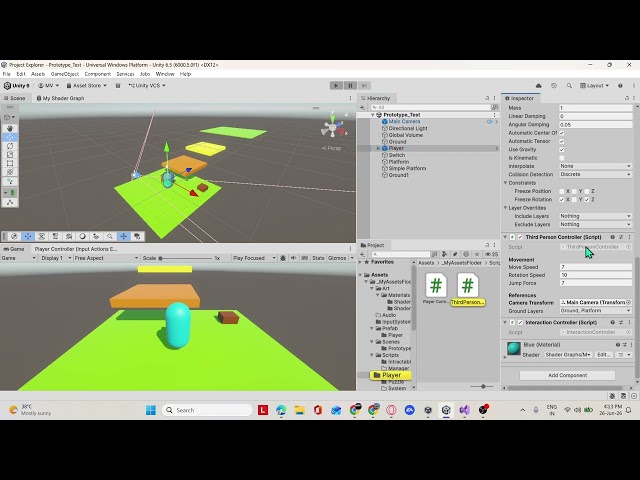Open the Exclude Layers dropdown
The height and width of the screenshot is (480, 640).
pyautogui.click(x=595, y=224)
